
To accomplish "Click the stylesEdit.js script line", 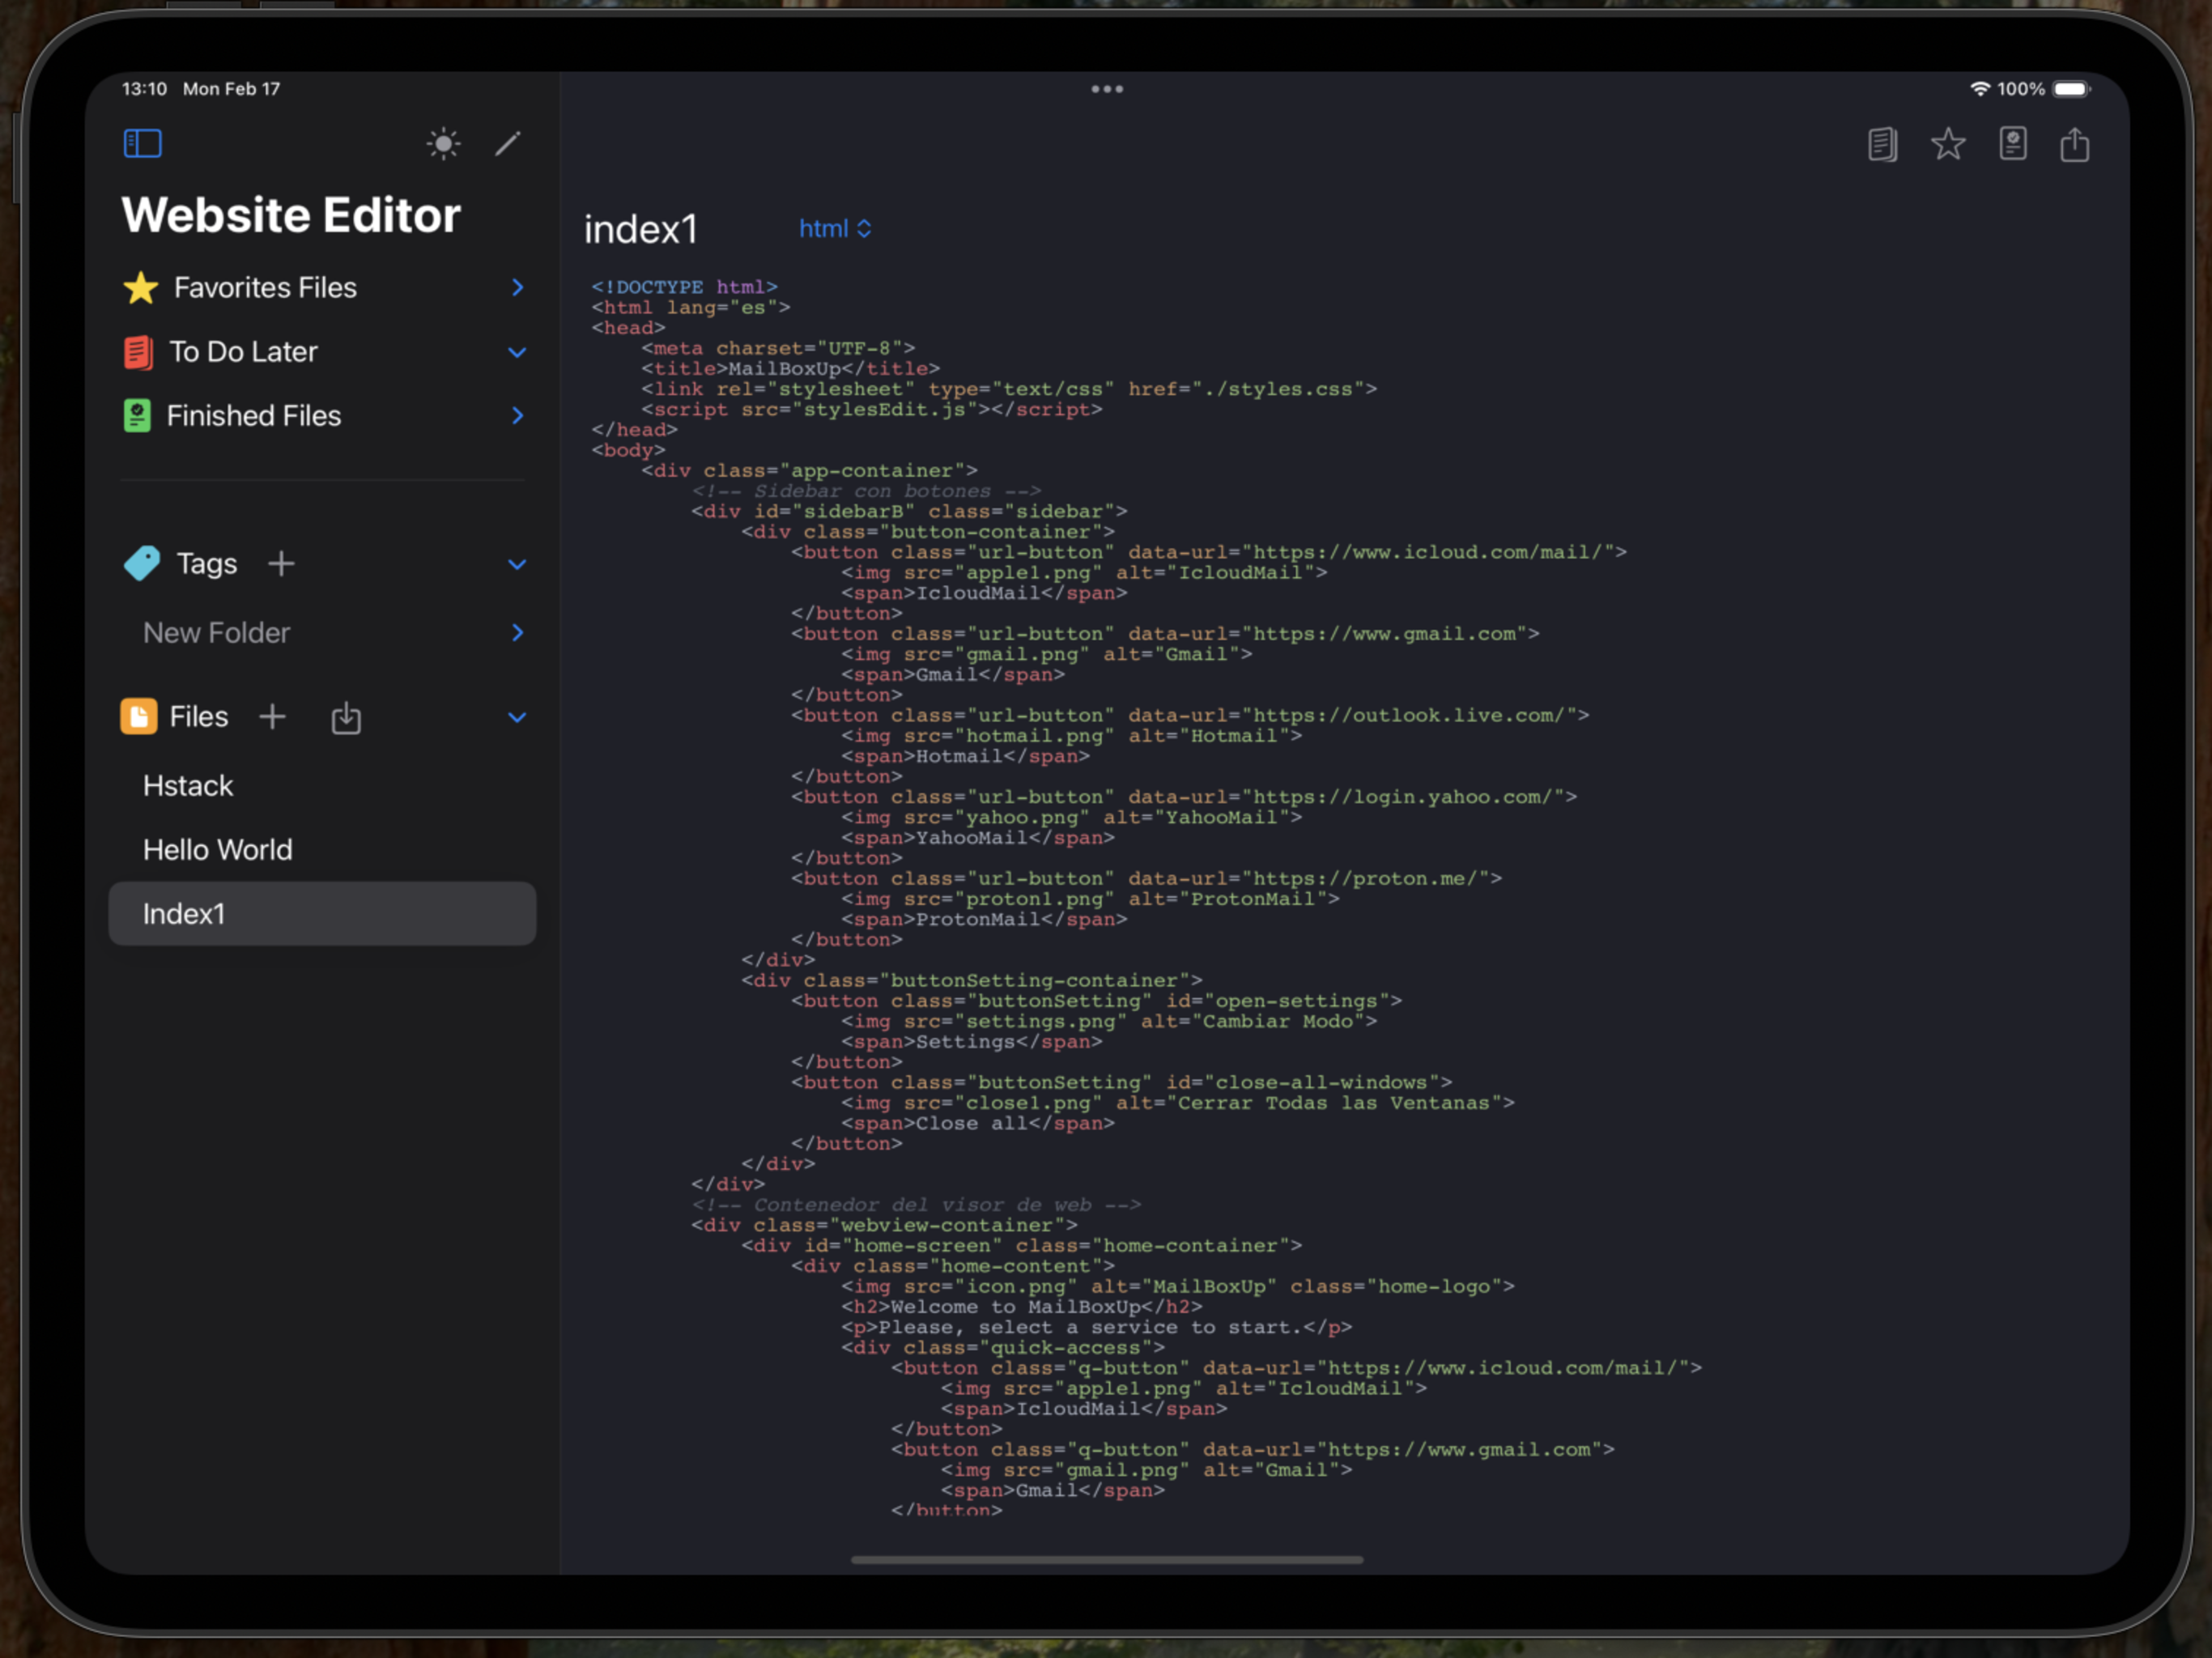I will pyautogui.click(x=872, y=410).
